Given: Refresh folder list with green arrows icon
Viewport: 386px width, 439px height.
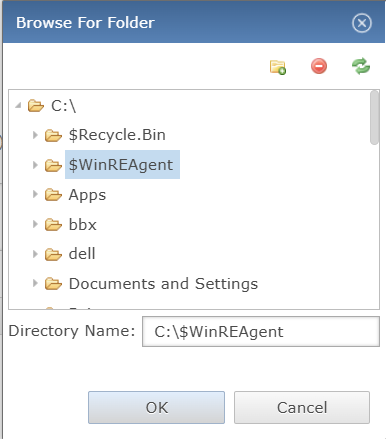Looking at the screenshot, I should click(361, 66).
